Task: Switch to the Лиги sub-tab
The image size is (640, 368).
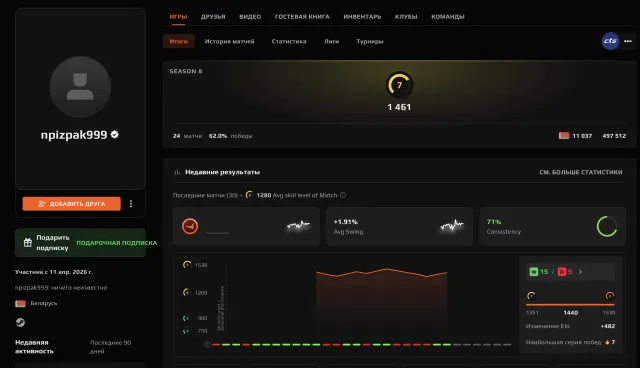Action: point(331,41)
